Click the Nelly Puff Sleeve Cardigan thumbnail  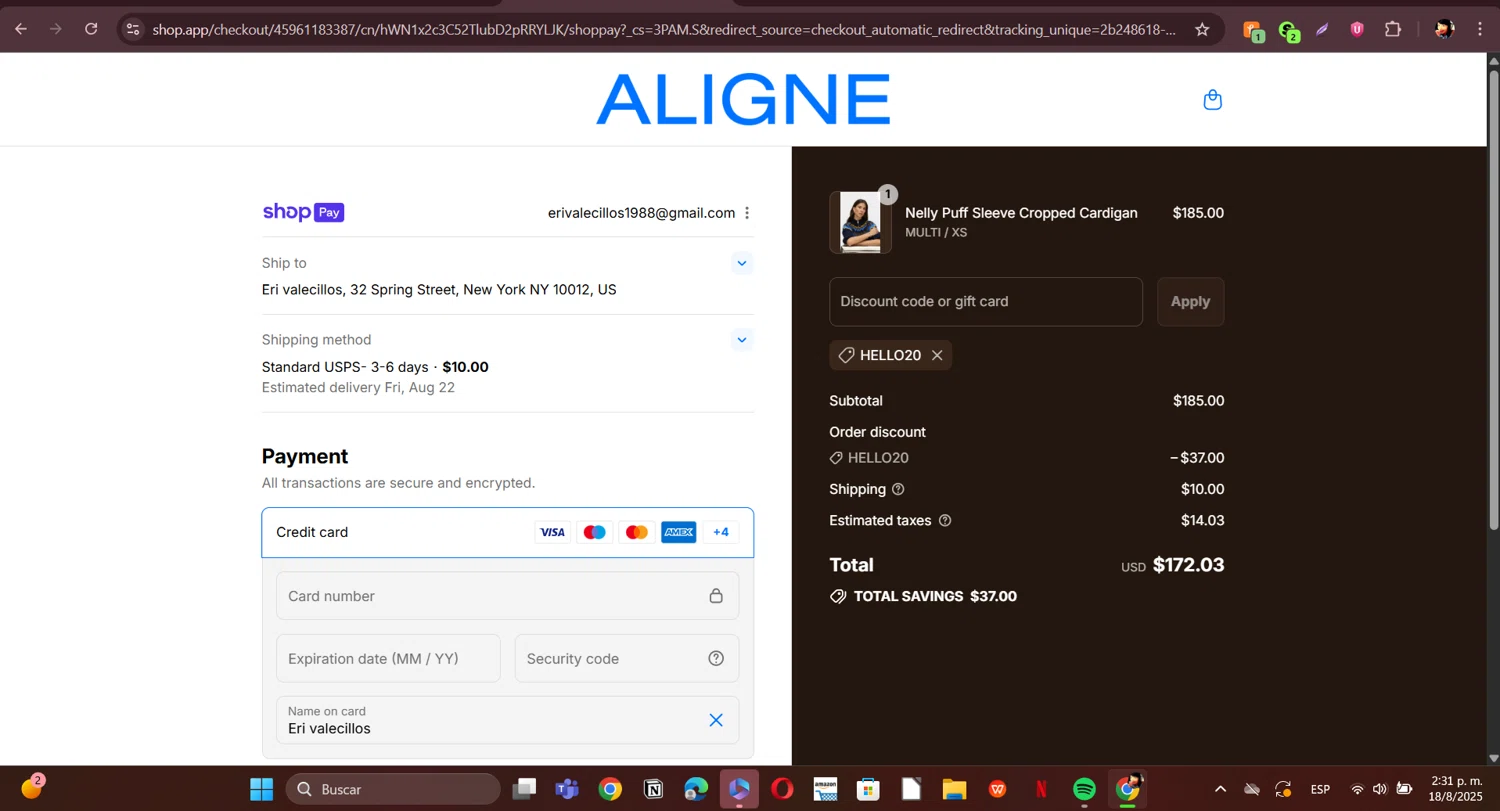point(860,222)
